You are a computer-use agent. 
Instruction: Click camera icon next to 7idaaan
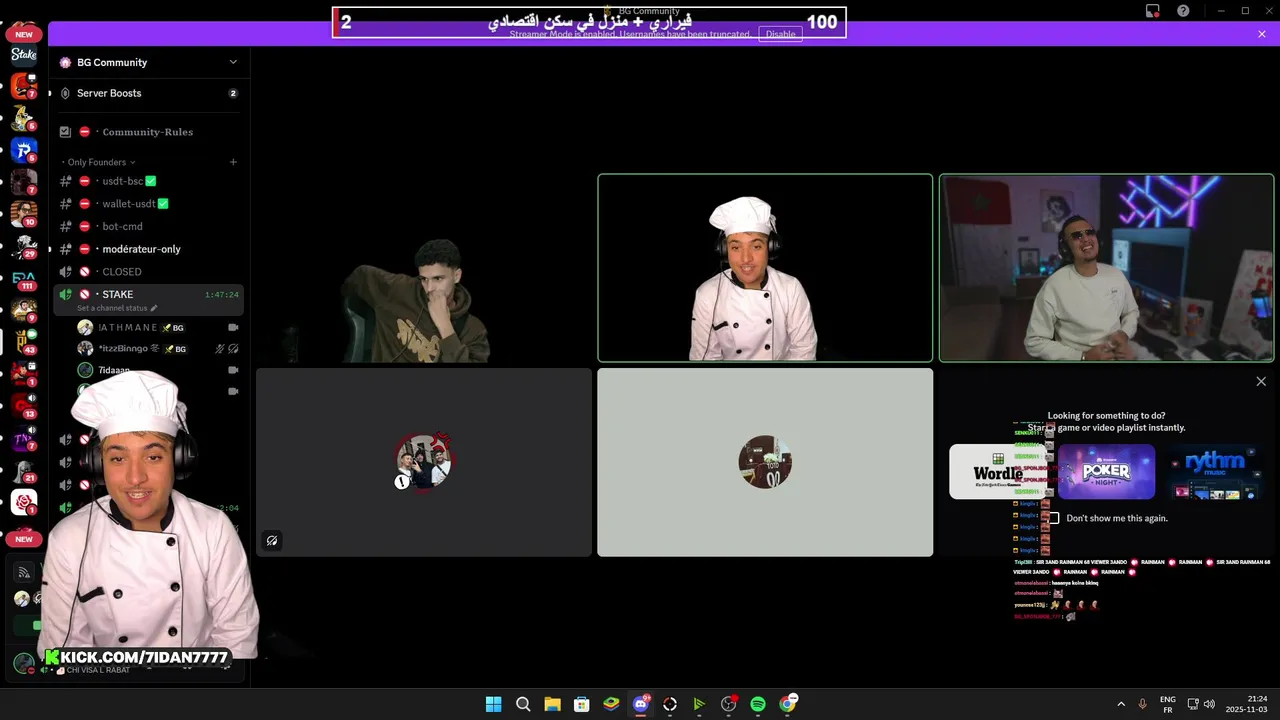click(x=233, y=370)
